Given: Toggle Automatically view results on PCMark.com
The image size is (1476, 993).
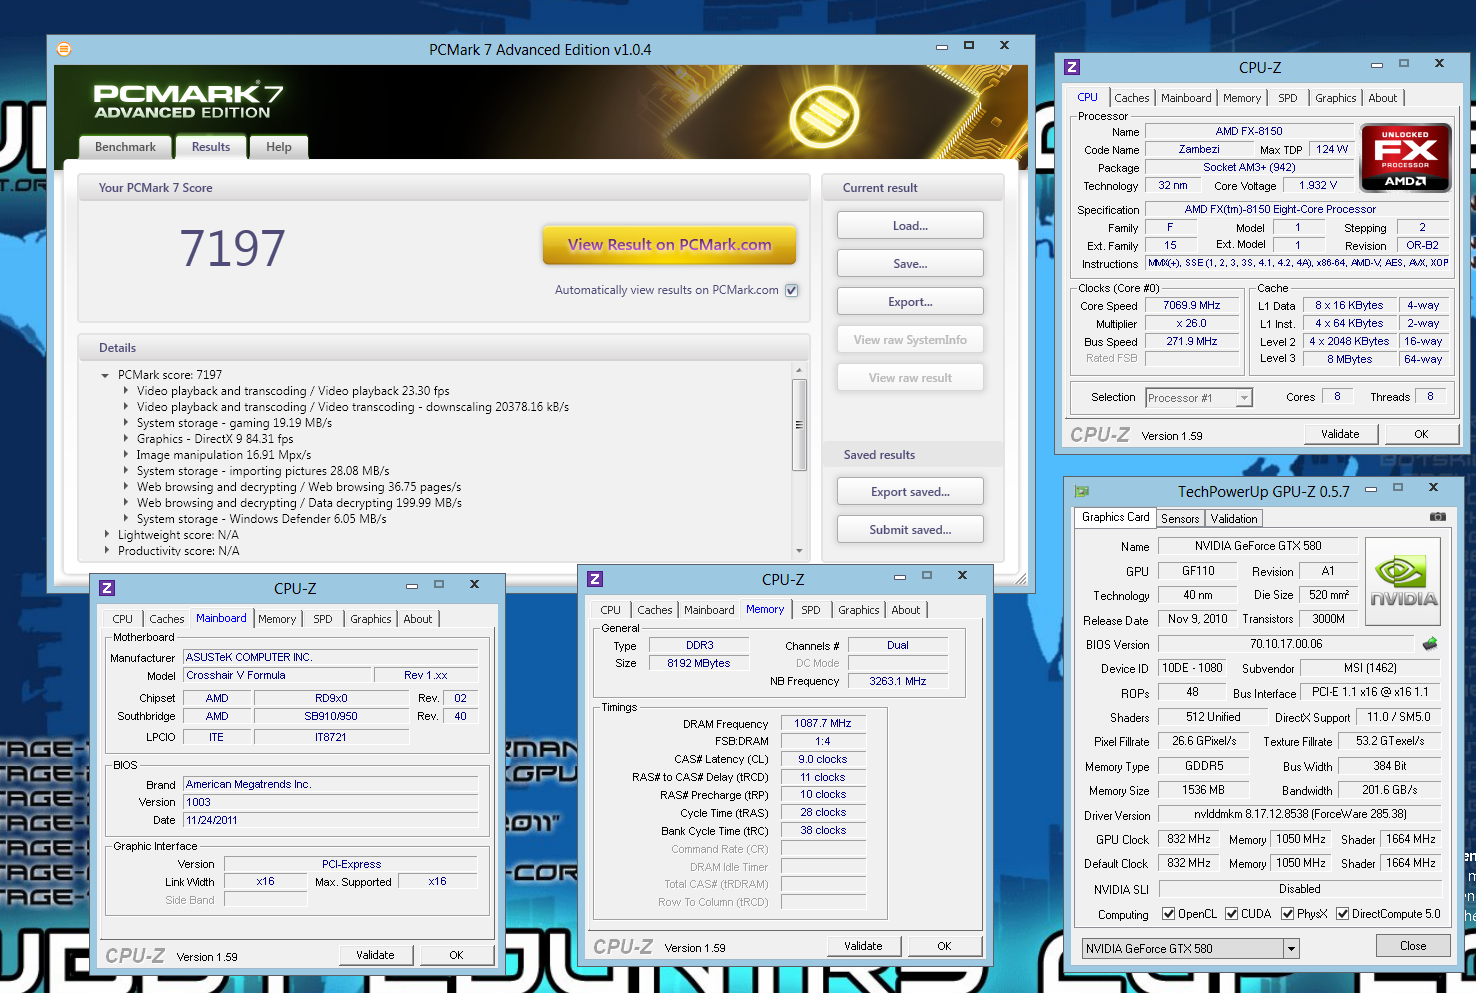Looking at the screenshot, I should click(792, 290).
